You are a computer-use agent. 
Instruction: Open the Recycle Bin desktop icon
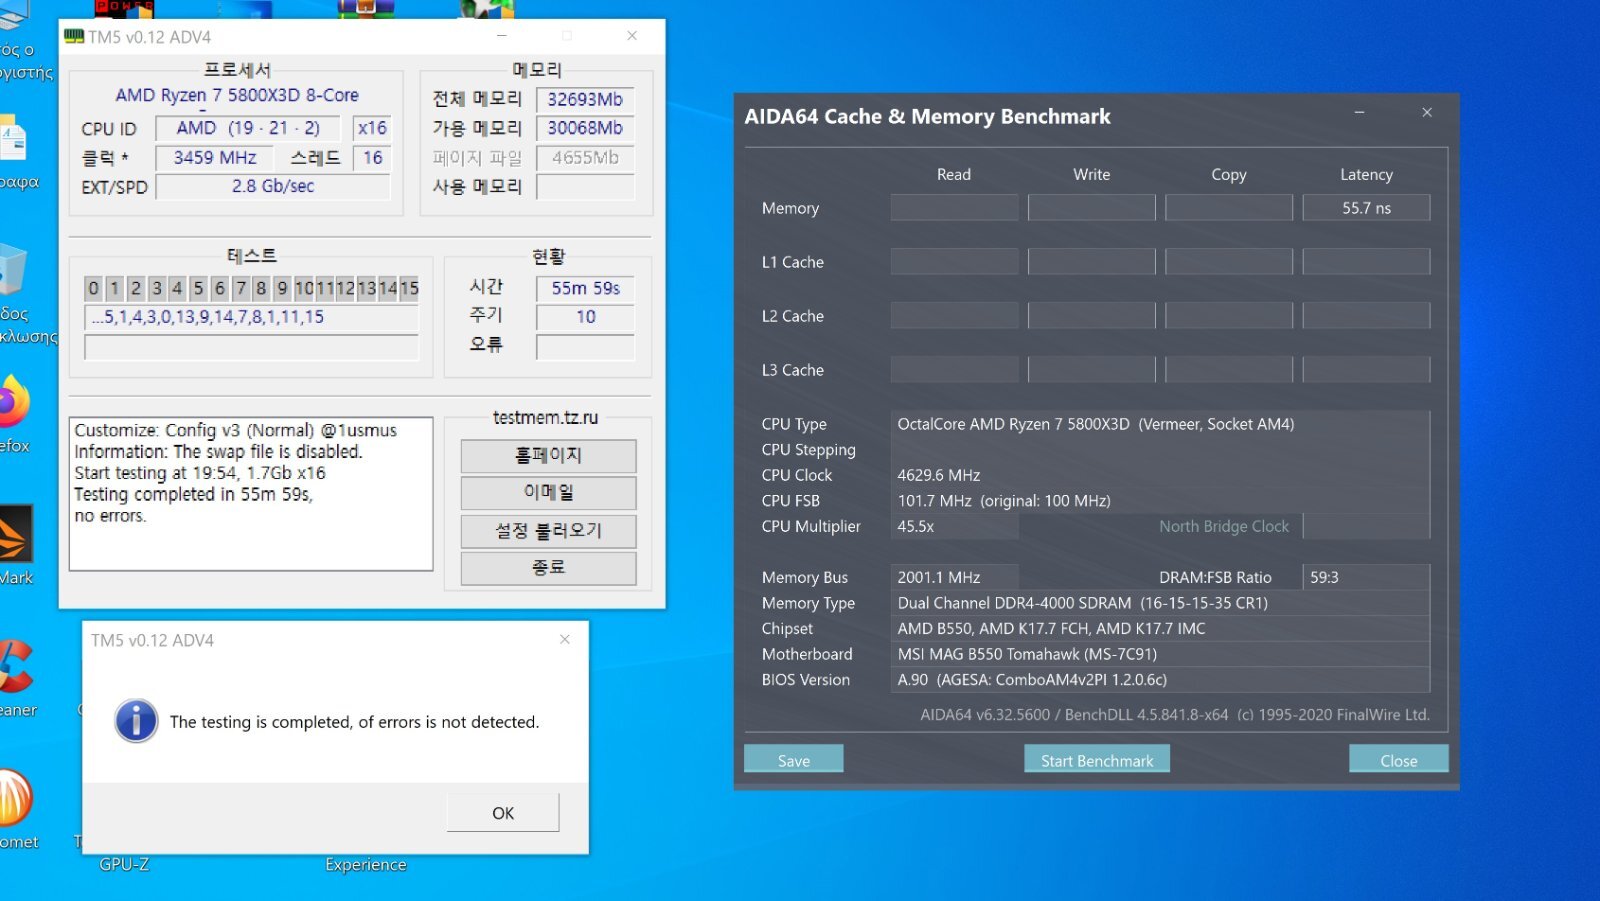point(13,269)
